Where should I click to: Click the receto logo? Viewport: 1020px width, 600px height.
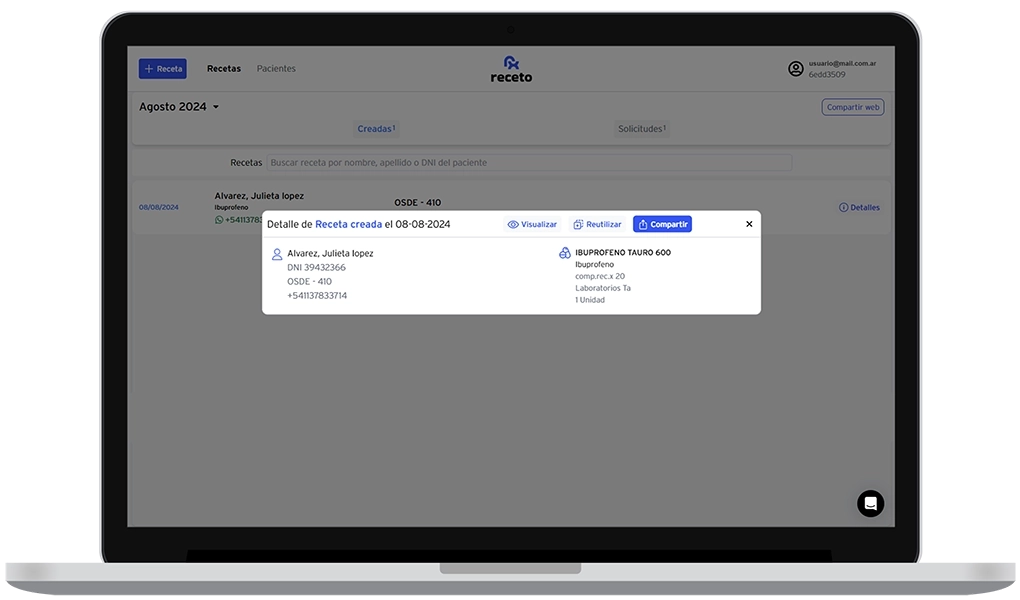pyautogui.click(x=511, y=70)
